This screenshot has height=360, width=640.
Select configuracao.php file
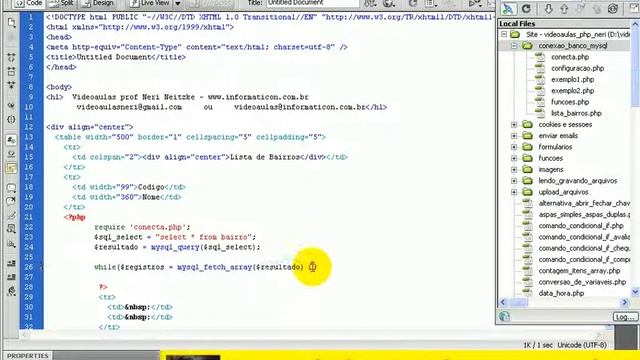pos(577,68)
